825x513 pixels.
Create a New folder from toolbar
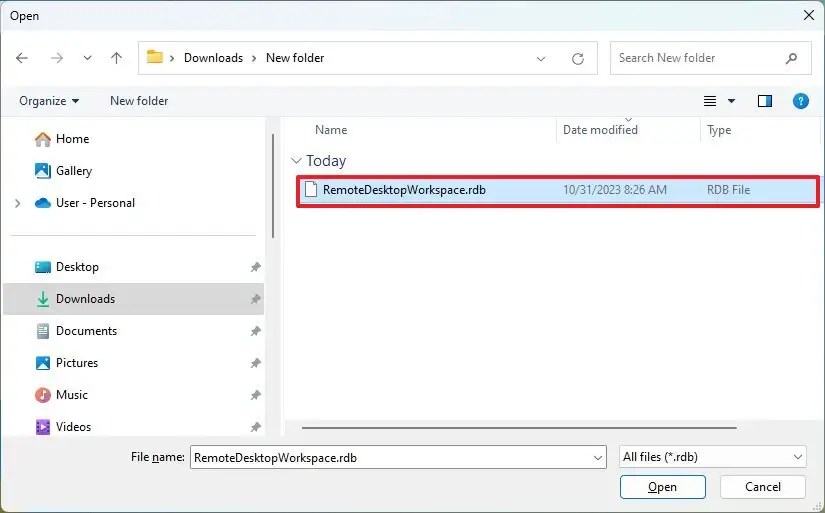point(139,100)
